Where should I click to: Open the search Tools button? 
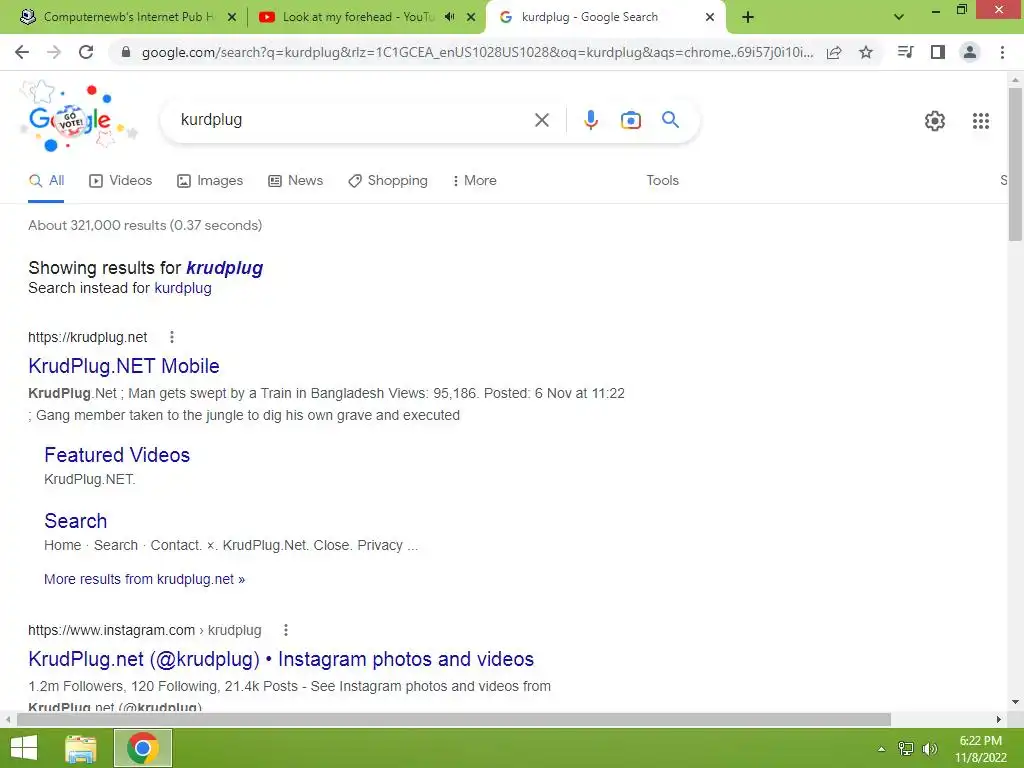point(662,181)
